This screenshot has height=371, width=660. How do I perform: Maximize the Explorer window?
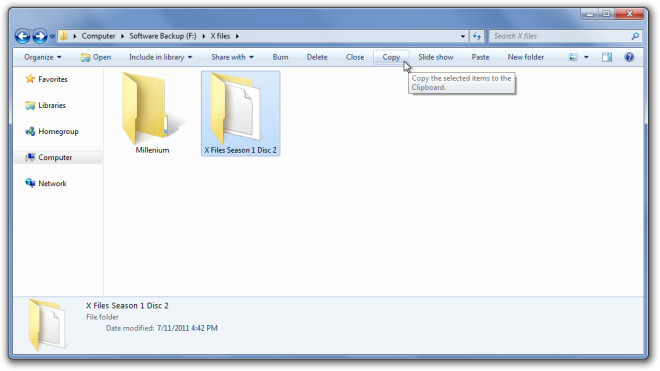606,14
